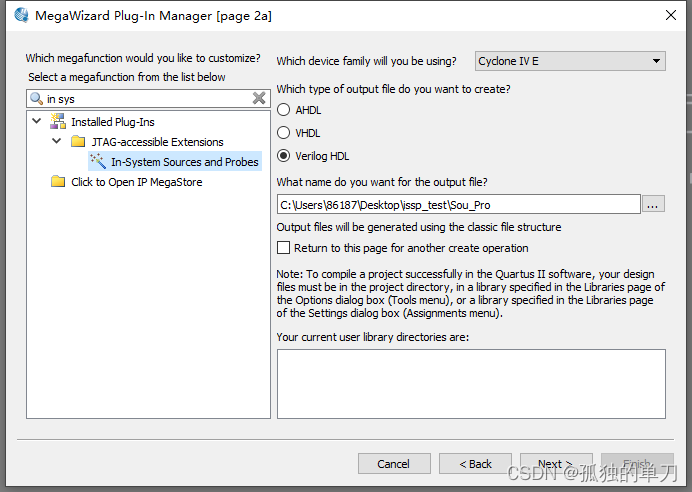Viewport: 692px width, 492px height.
Task: Select Click to Open IP MegaStore
Action: click(137, 182)
